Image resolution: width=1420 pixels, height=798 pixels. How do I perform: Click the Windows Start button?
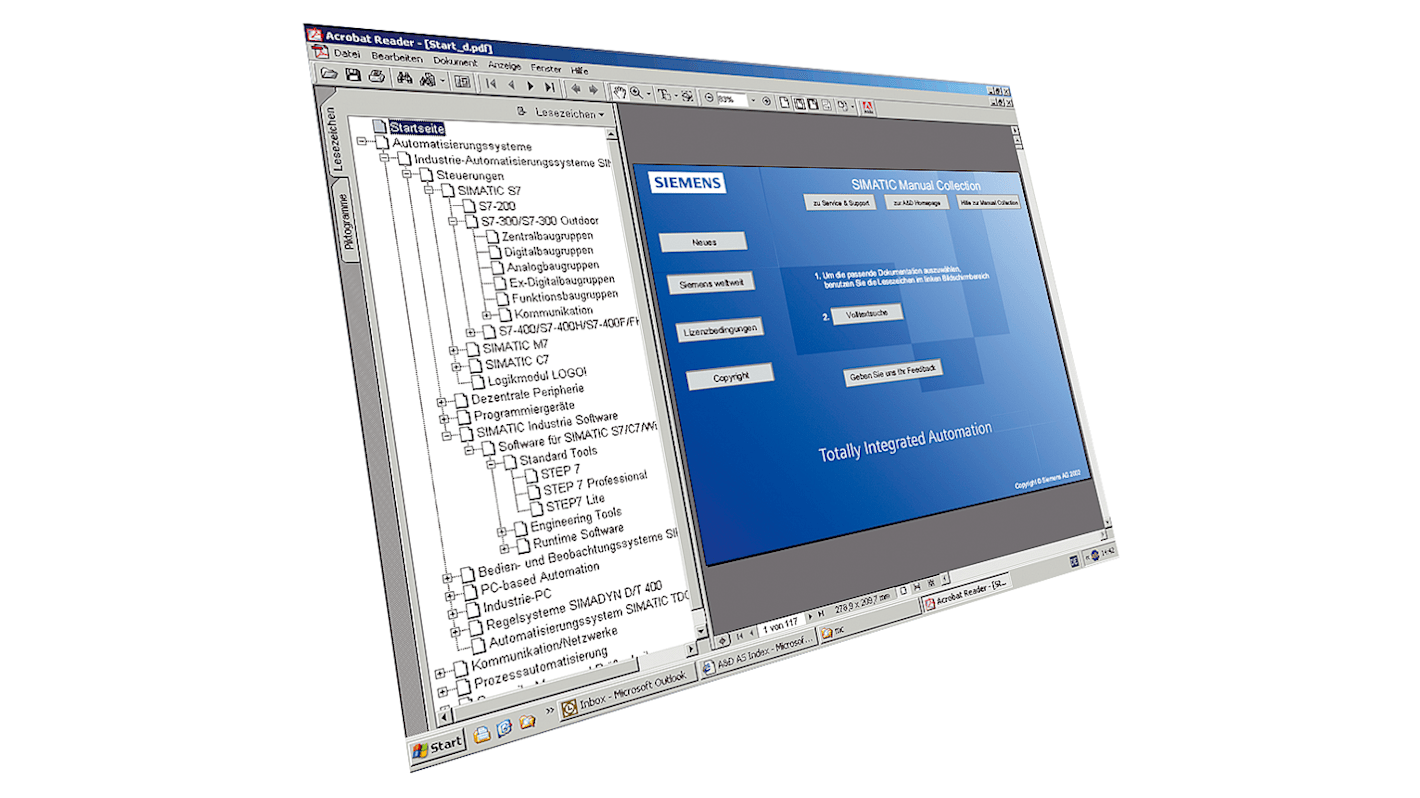pyautogui.click(x=437, y=747)
